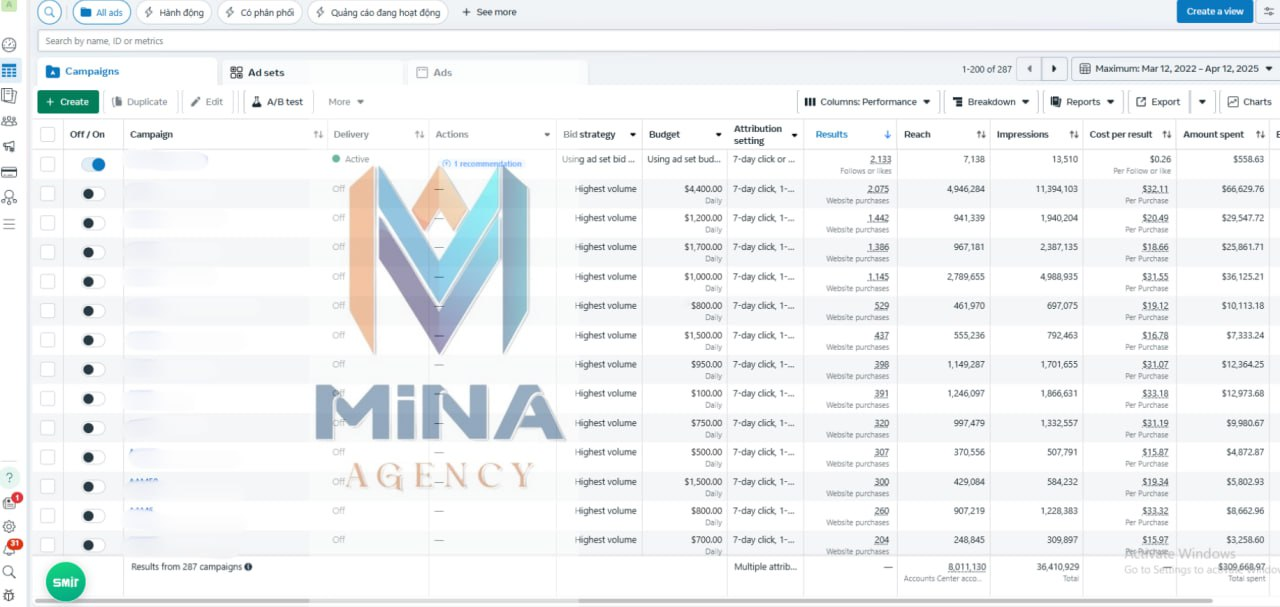The height and width of the screenshot is (607, 1280).
Task: Open the Reports dropdown
Action: [x=1084, y=102]
